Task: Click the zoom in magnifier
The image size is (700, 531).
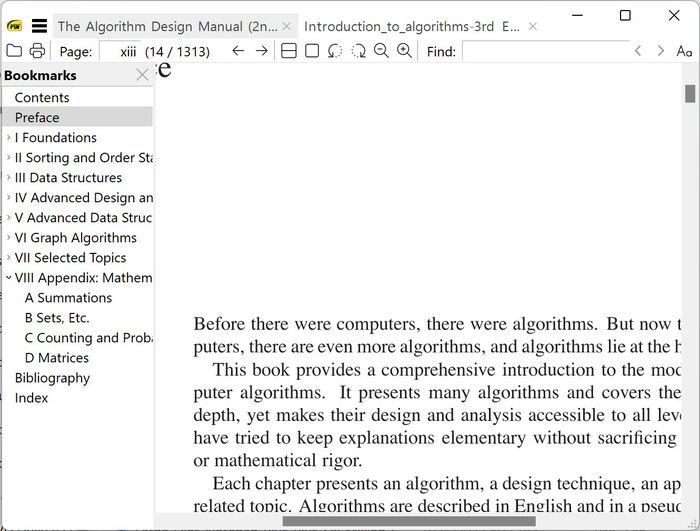Action: click(x=404, y=51)
